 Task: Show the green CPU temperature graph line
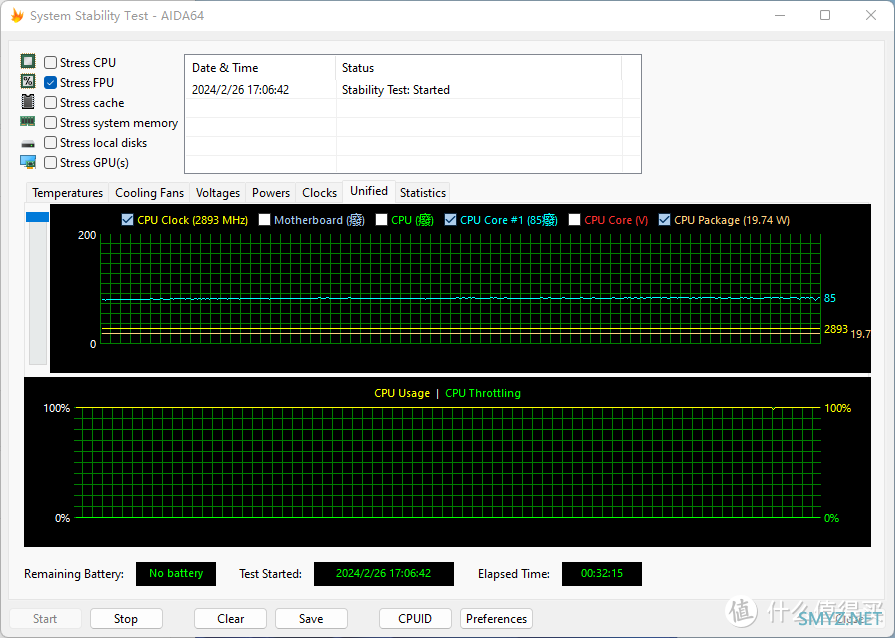point(381,220)
